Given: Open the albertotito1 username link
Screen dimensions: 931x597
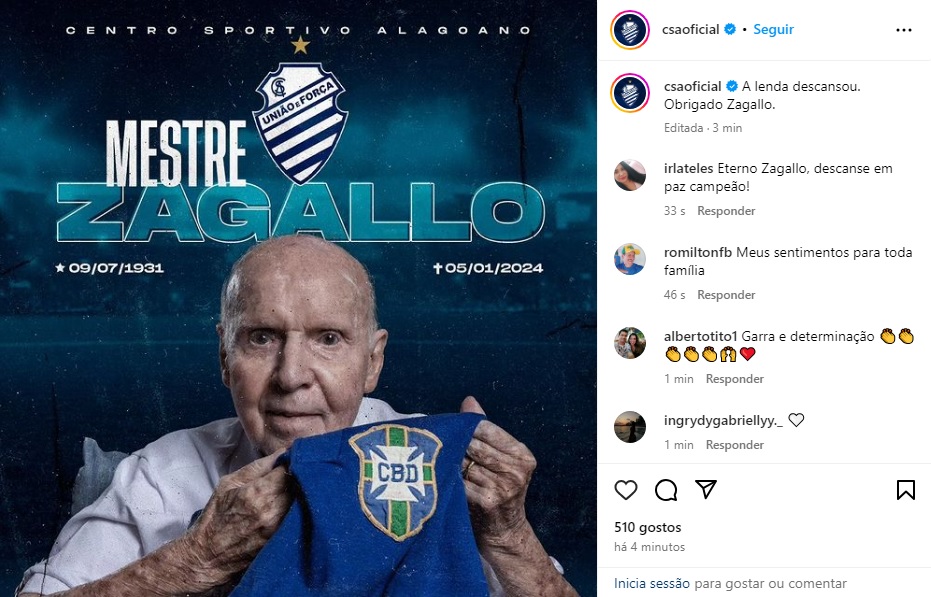Looking at the screenshot, I should click(700, 336).
